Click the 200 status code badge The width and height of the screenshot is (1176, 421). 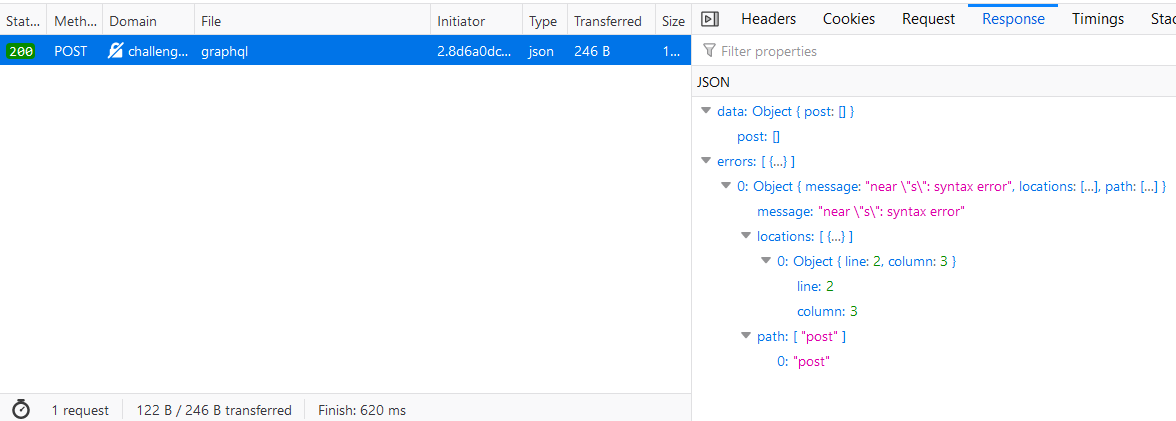click(21, 51)
